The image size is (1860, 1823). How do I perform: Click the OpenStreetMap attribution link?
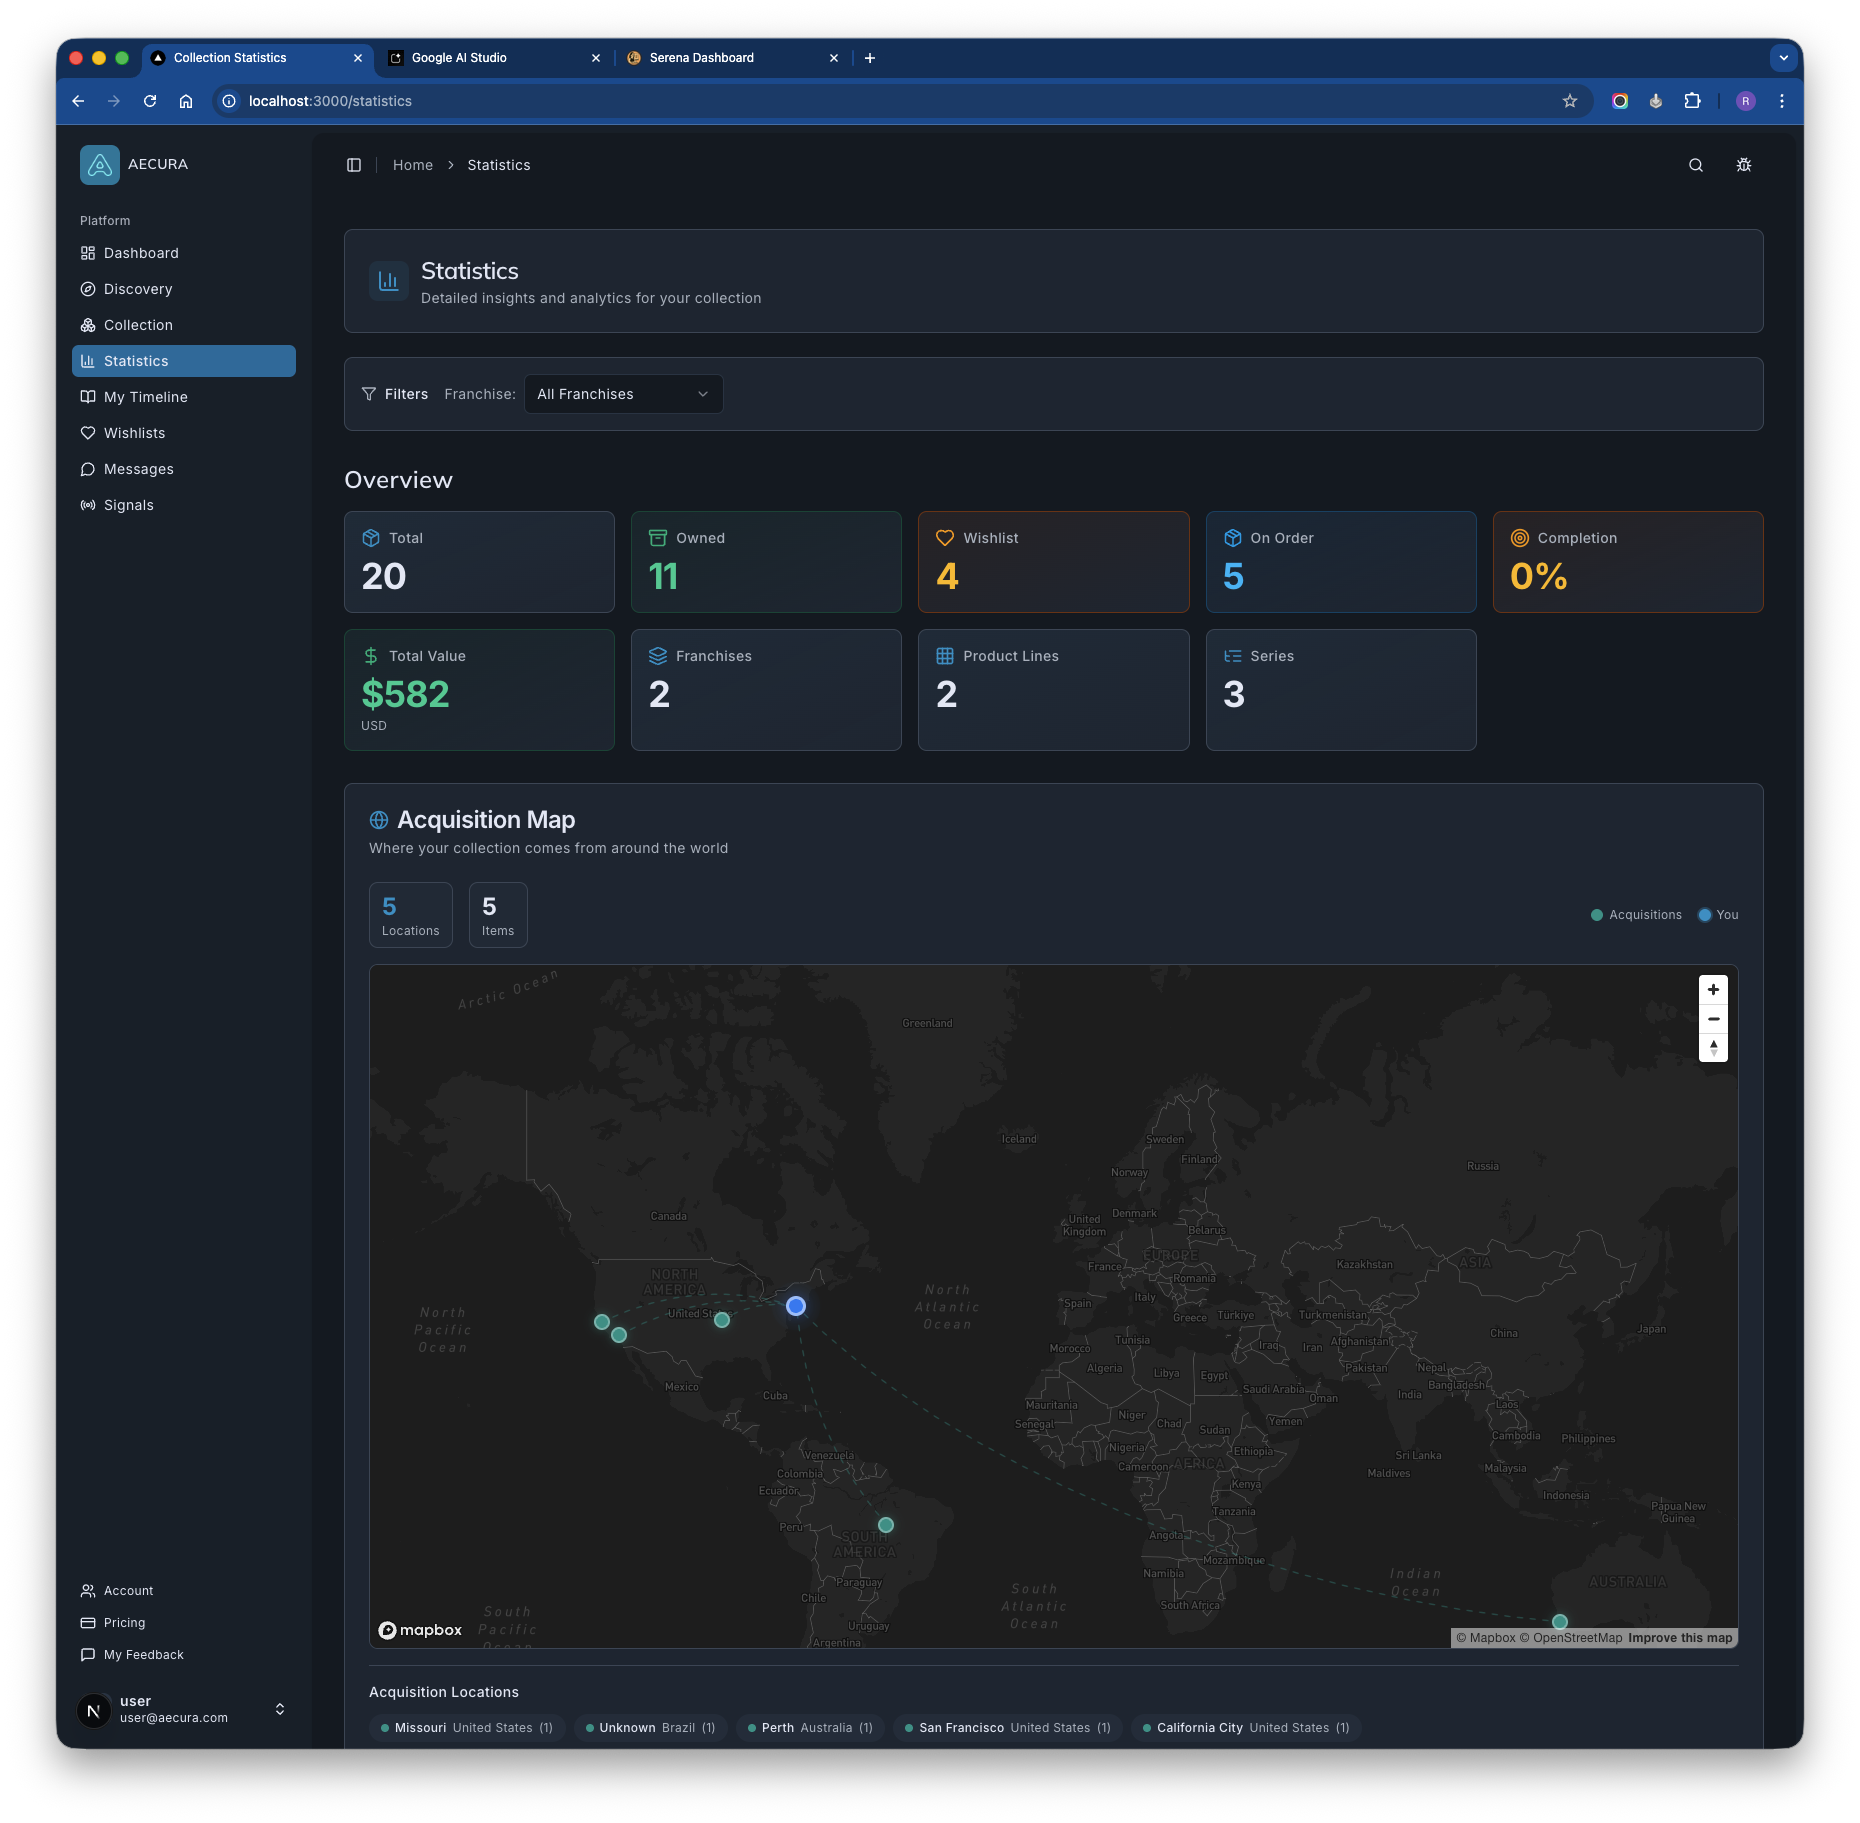tap(1571, 1638)
